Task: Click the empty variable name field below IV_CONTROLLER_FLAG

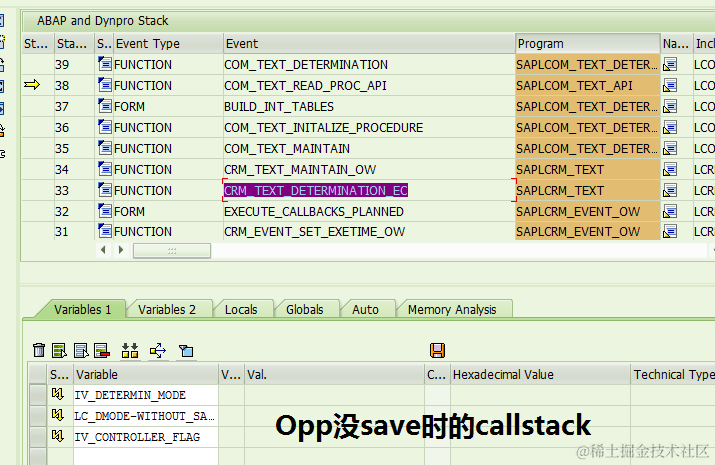Action: 146,456
